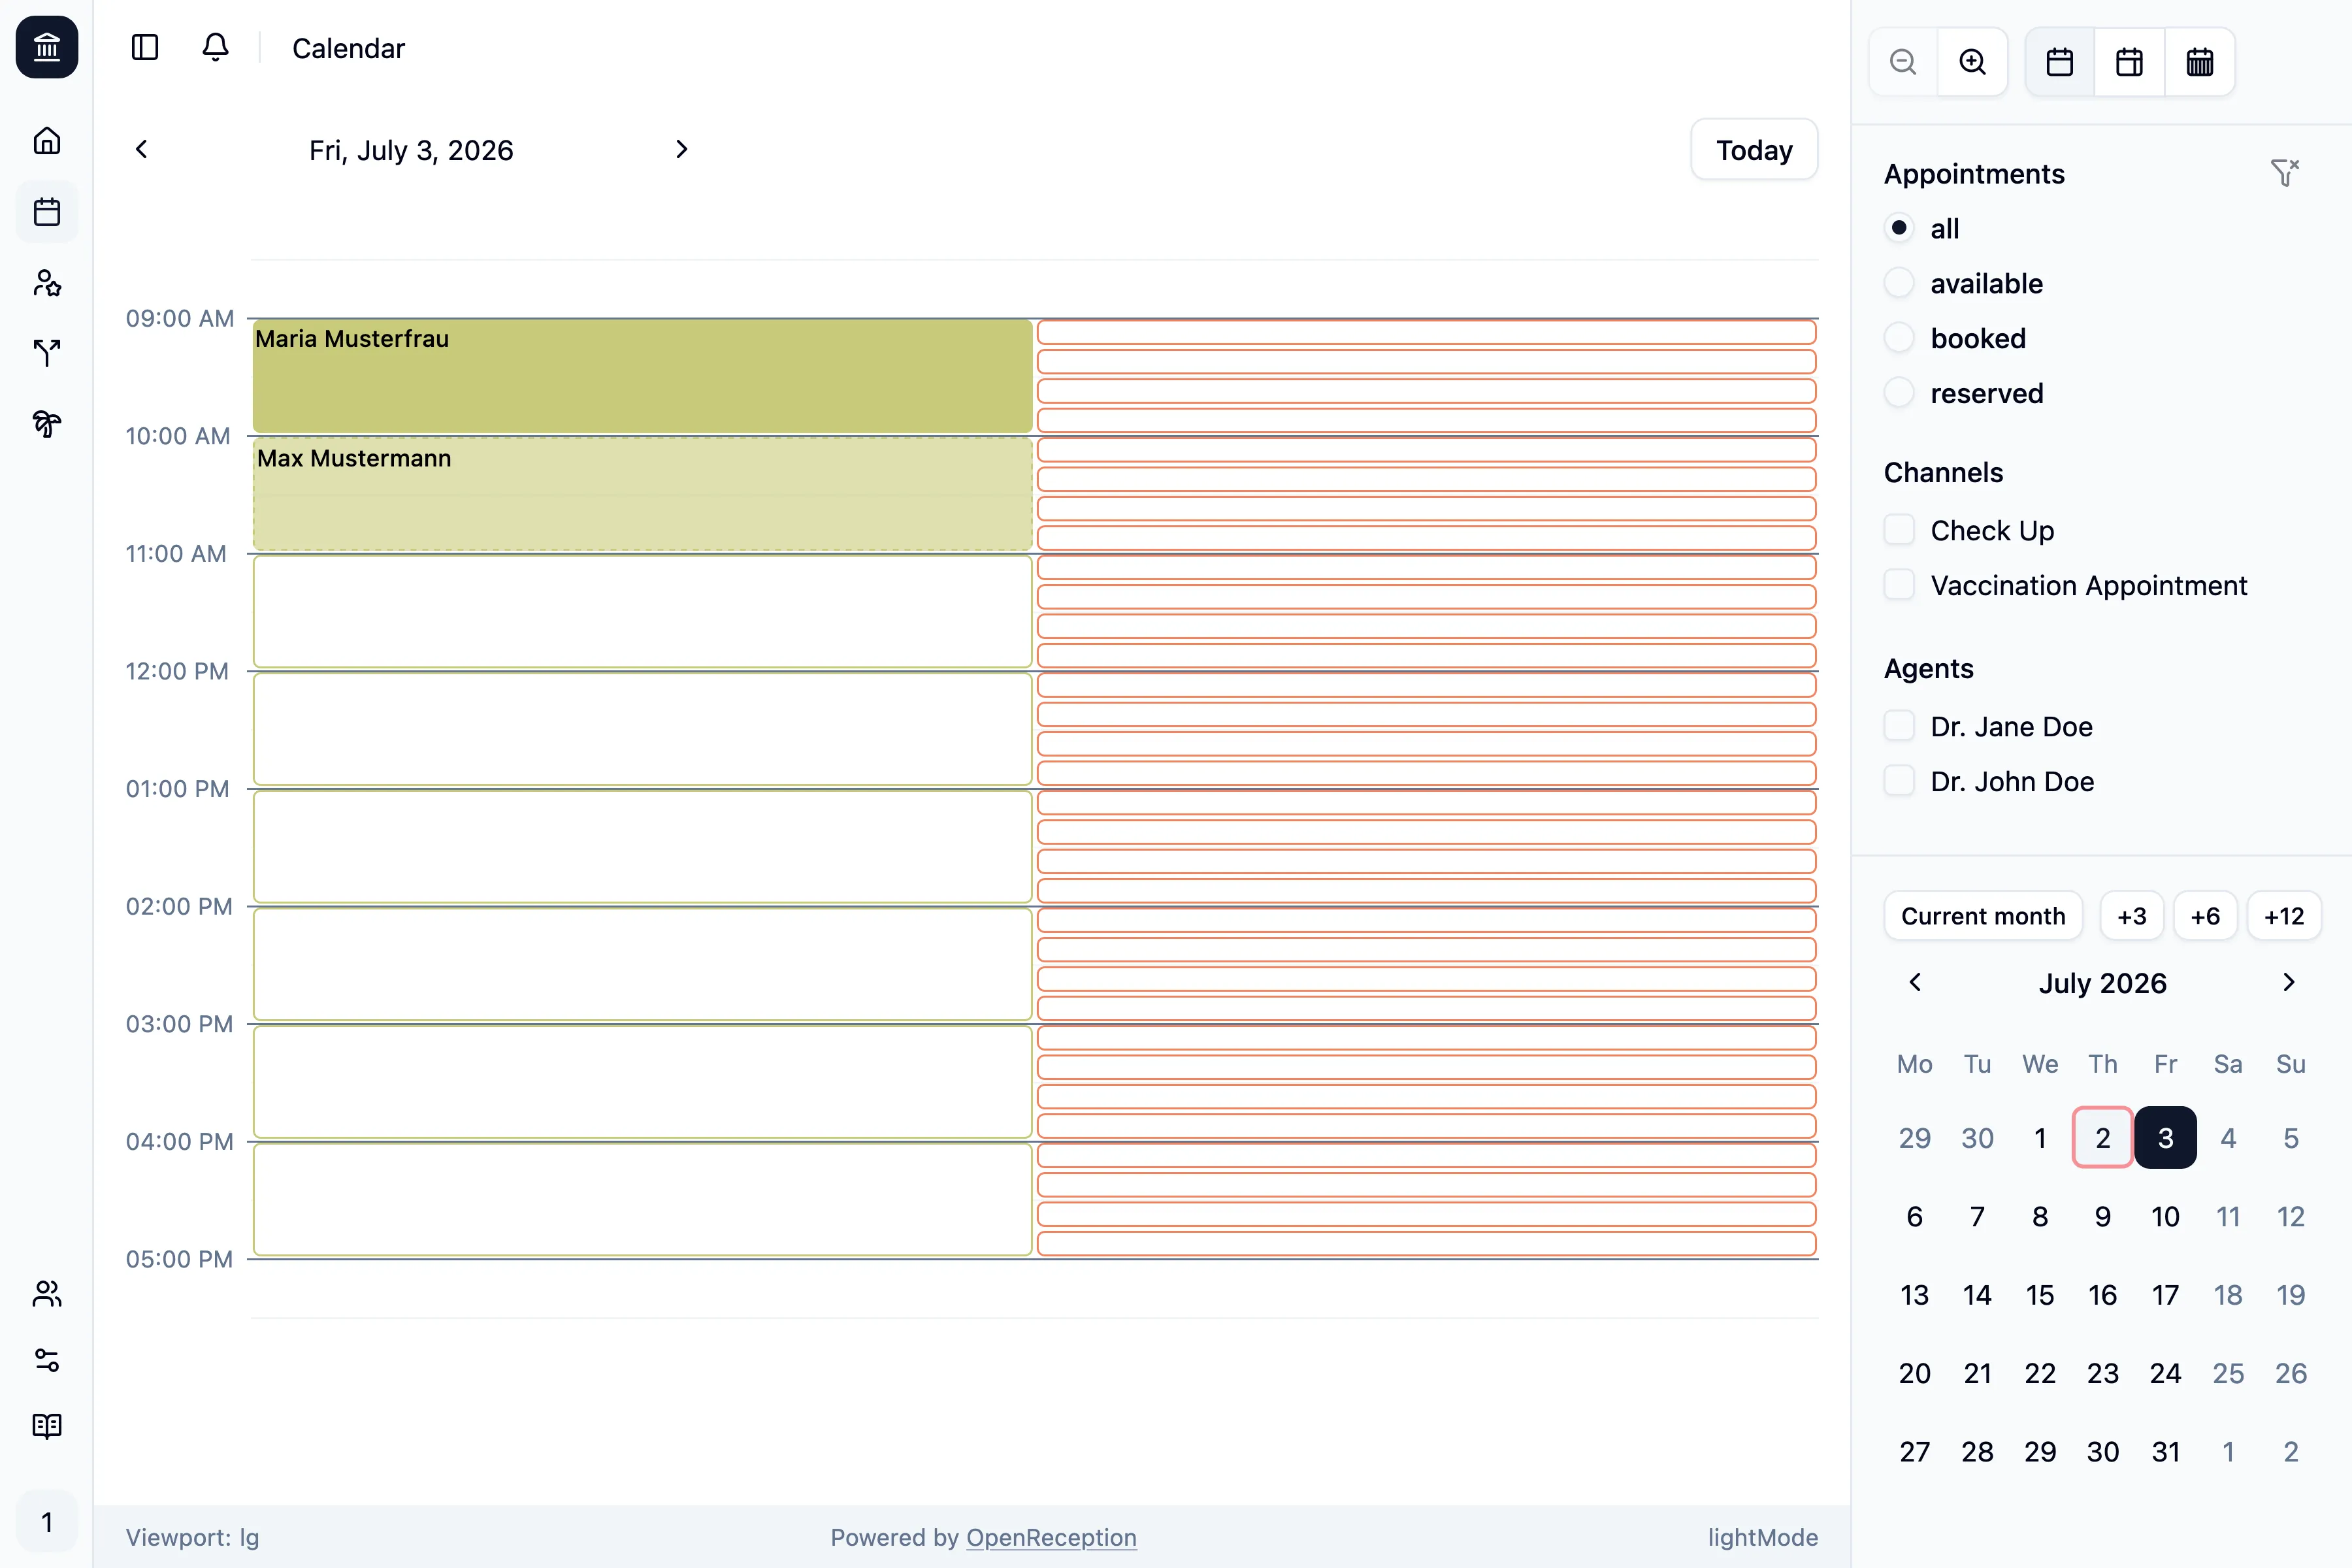Image resolution: width=2352 pixels, height=1568 pixels.
Task: Open the OpenReception link
Action: coord(1051,1537)
